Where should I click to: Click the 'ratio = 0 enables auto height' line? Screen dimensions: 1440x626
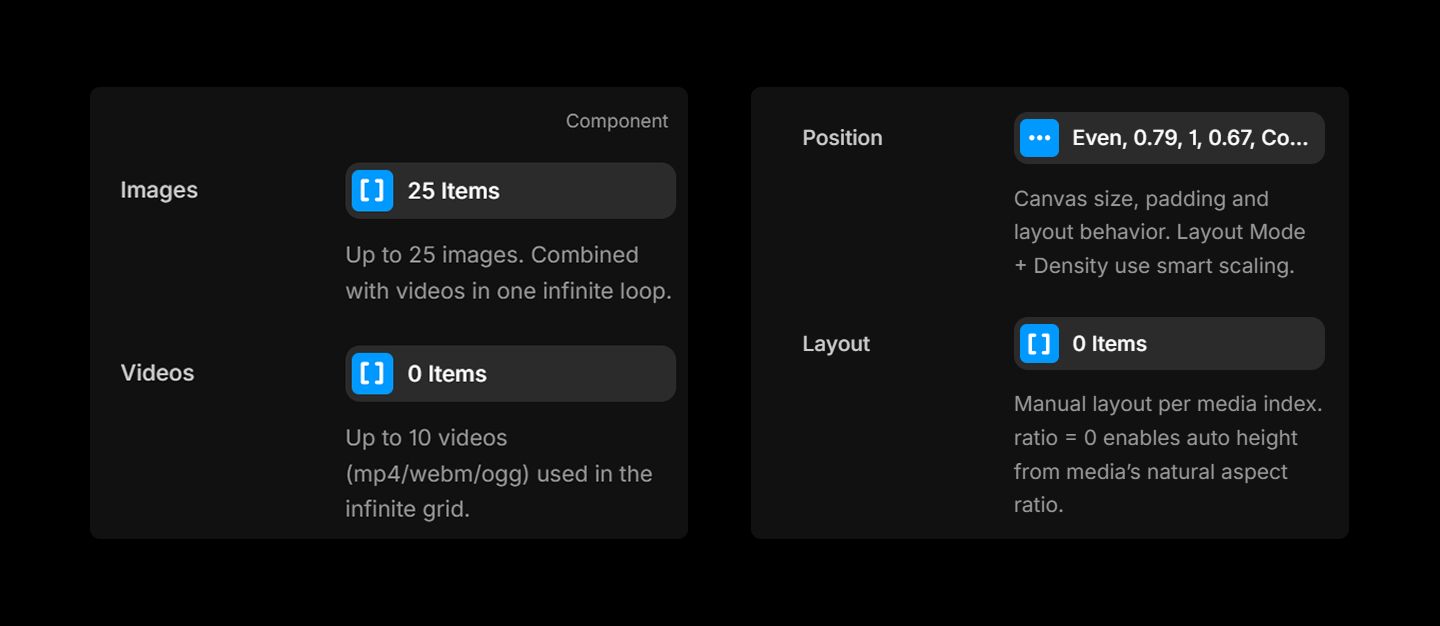point(1155,438)
